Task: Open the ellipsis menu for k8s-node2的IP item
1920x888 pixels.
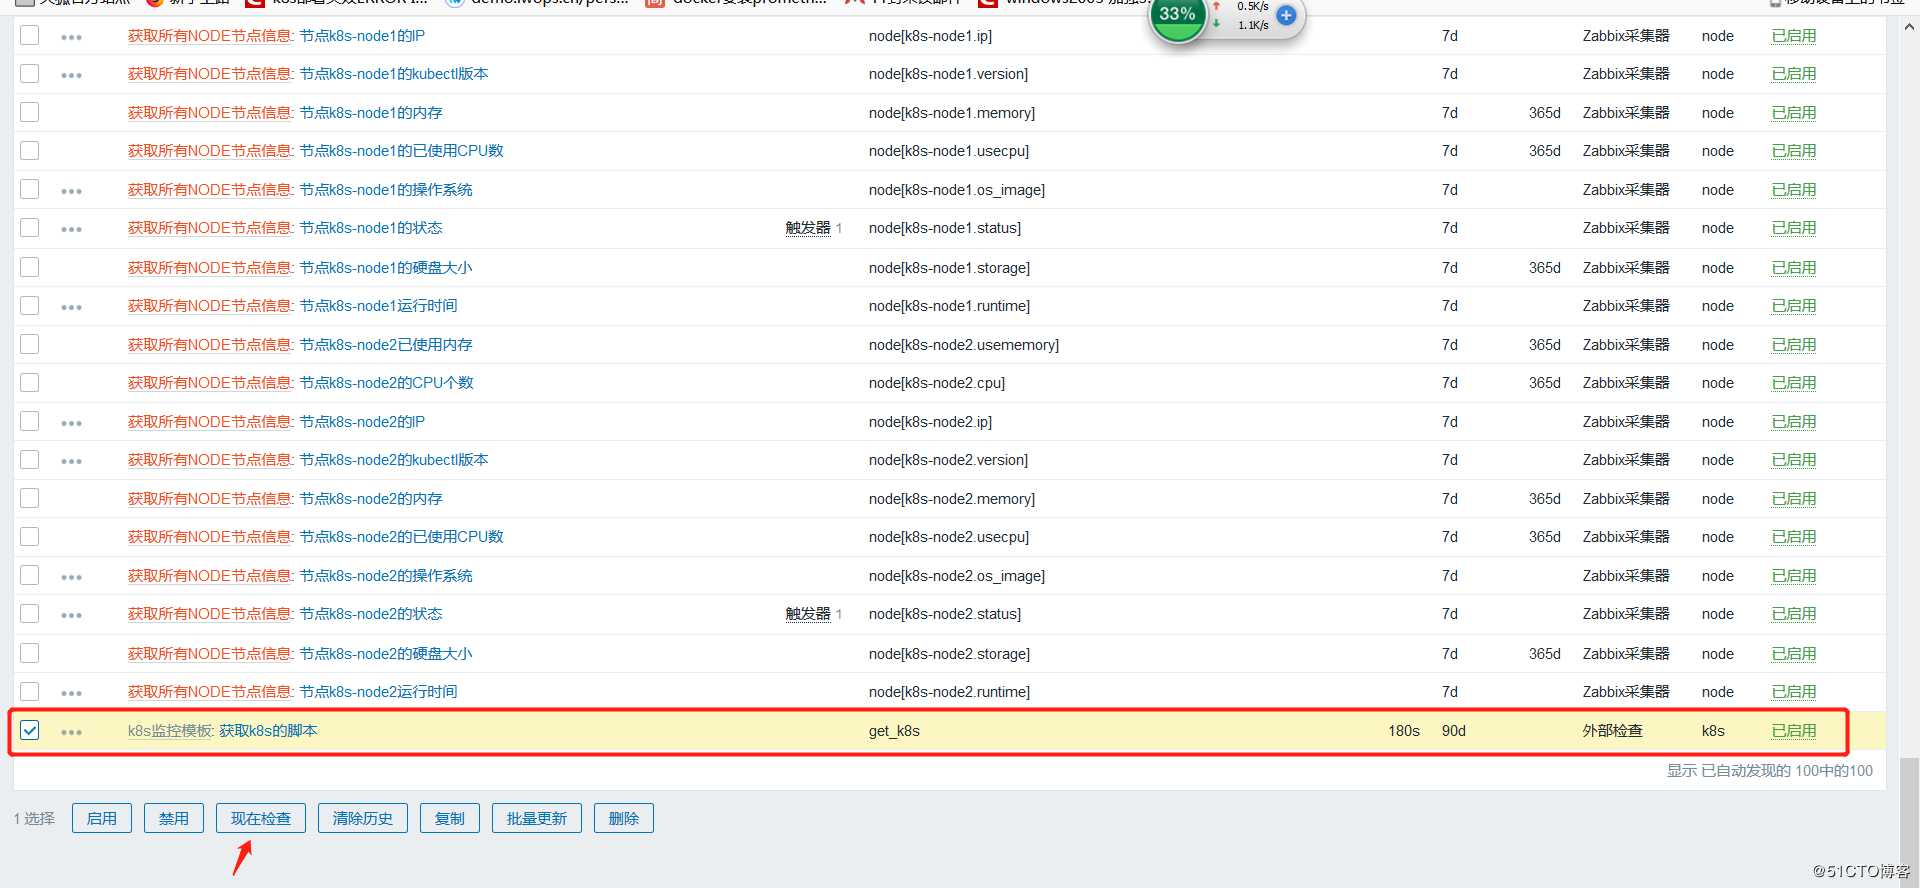Action: coord(71,423)
